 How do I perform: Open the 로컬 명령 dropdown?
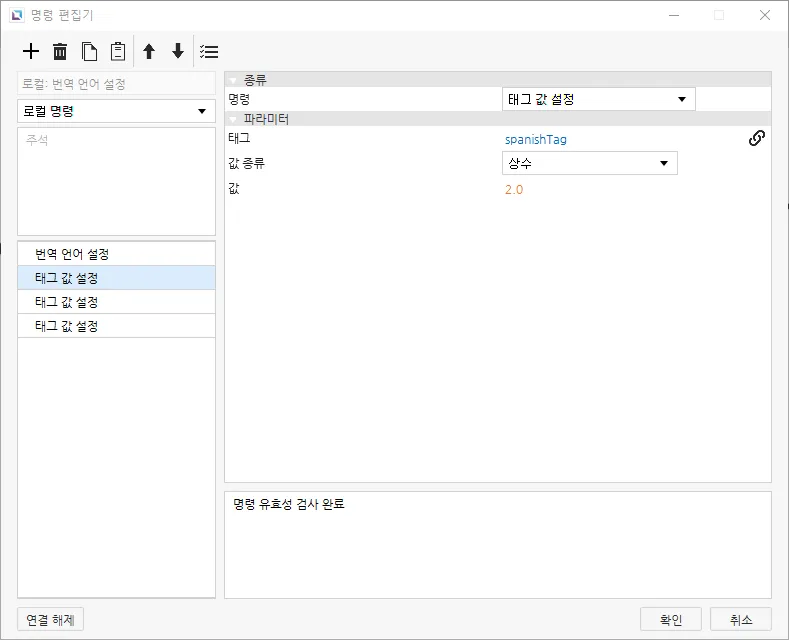pos(116,111)
